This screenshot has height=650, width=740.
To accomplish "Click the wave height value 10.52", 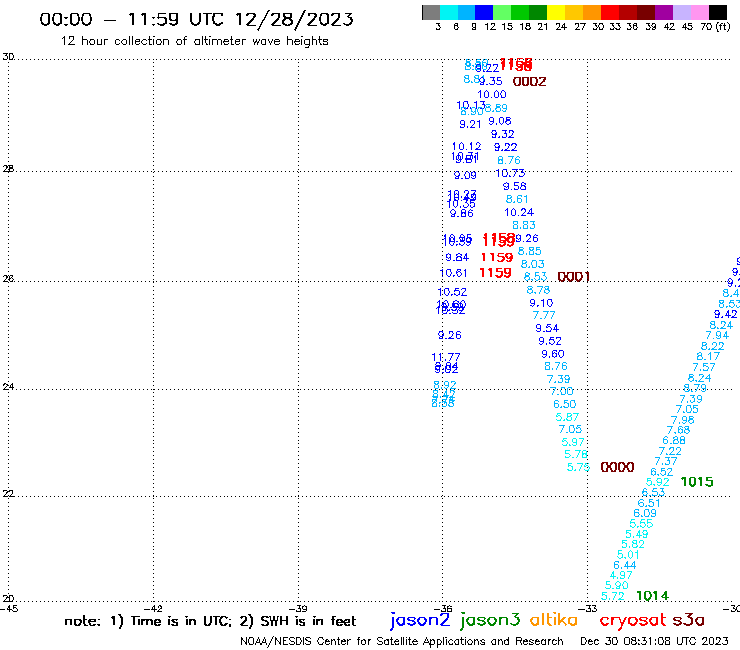I will coord(452,292).
